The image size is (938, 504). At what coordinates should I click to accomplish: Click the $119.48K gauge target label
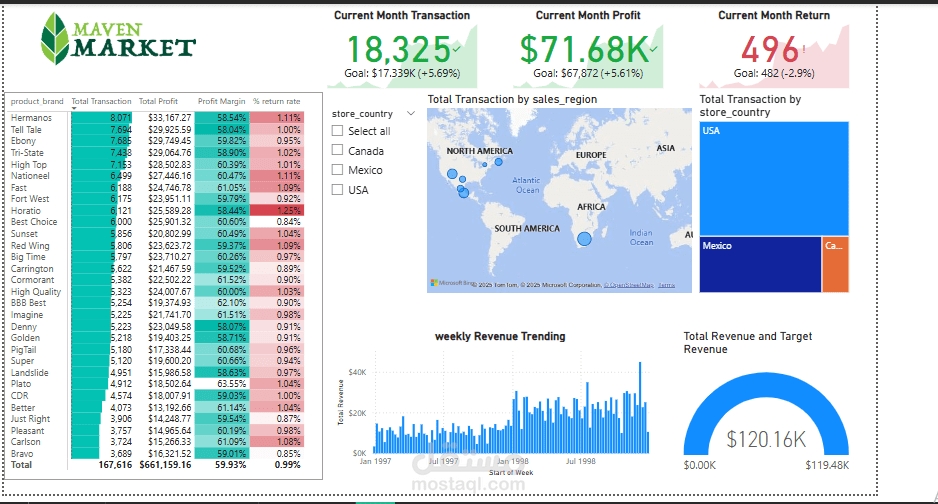pos(827,465)
